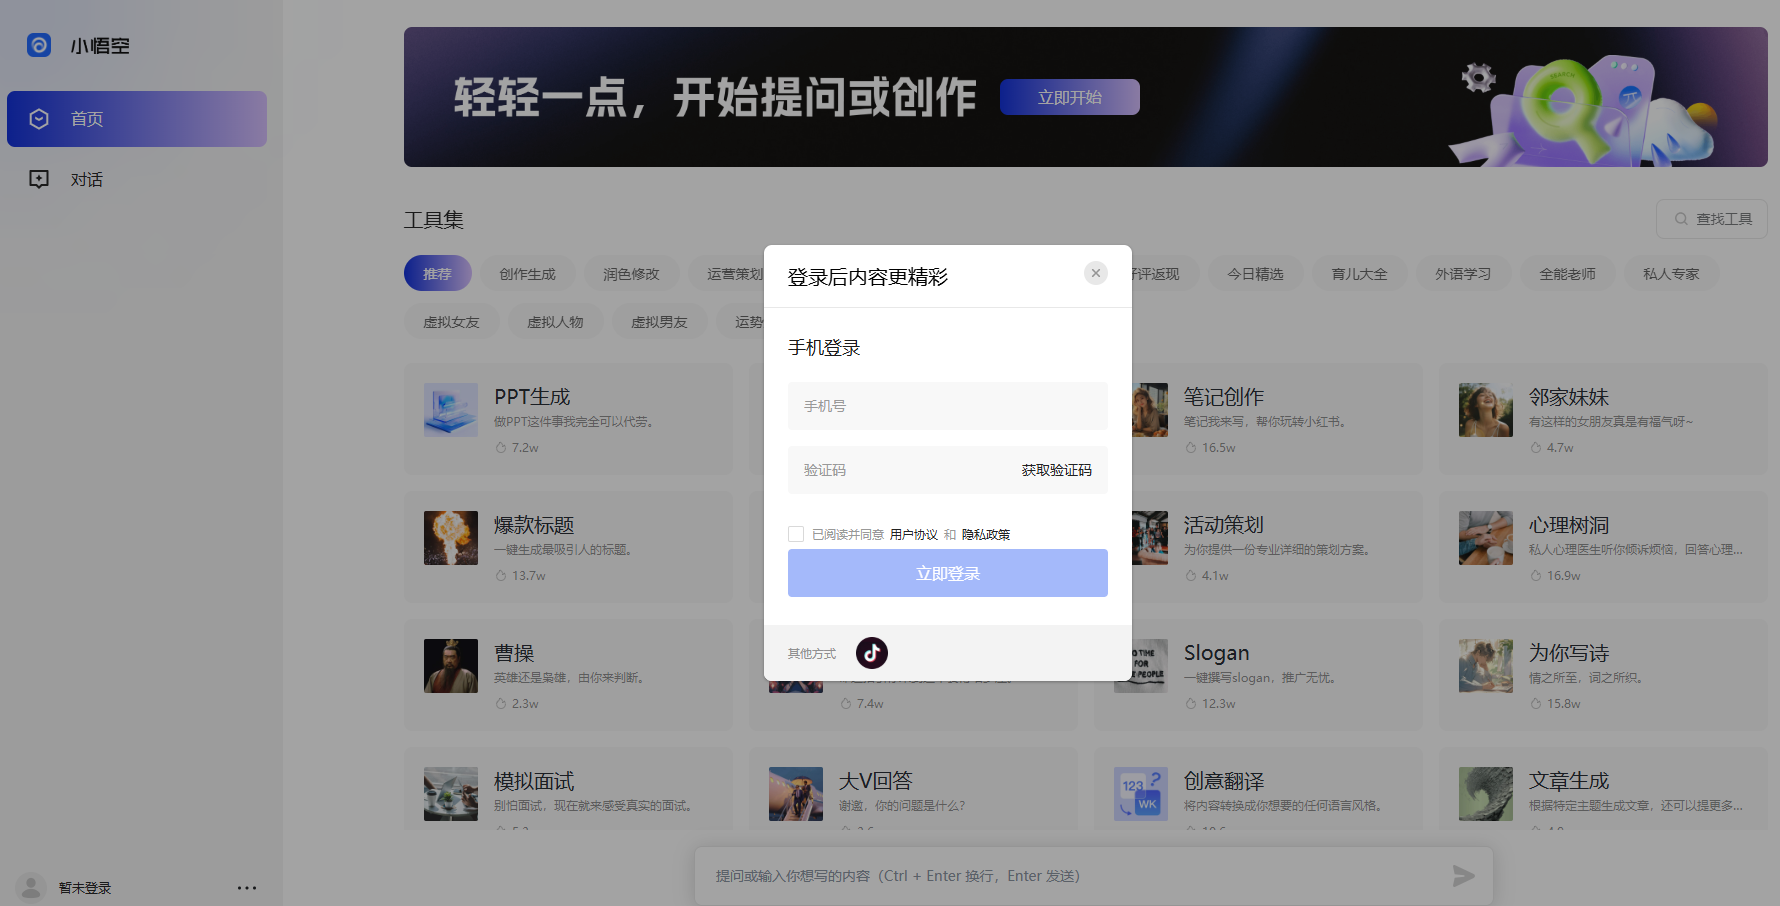Open the more options ellipsis menu
Image resolution: width=1780 pixels, height=906 pixels.
coord(247,887)
